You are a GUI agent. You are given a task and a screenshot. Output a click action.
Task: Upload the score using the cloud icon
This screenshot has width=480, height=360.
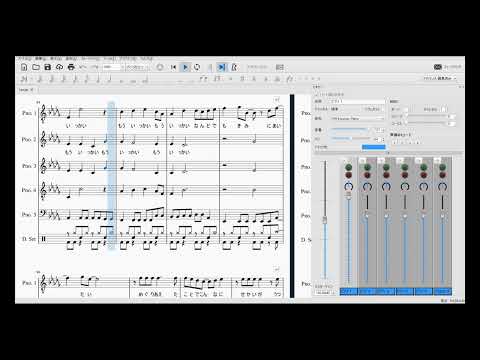[59, 67]
